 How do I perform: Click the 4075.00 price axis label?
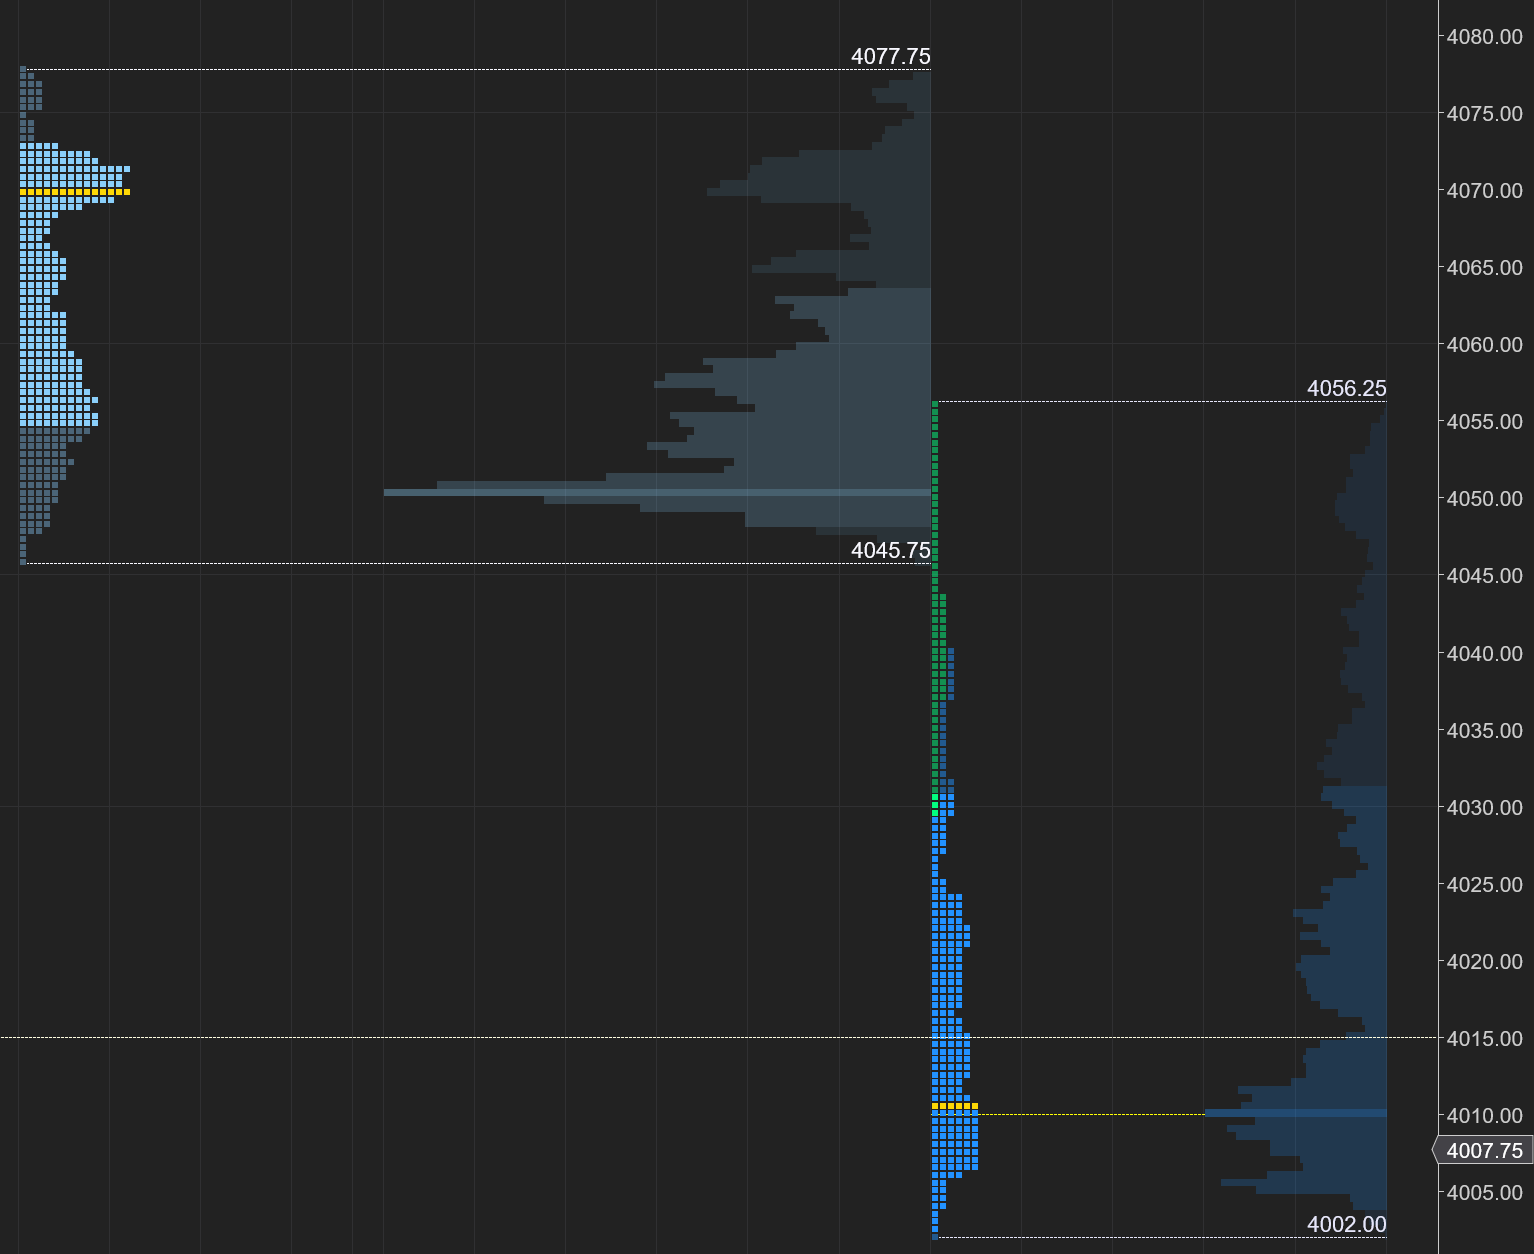1484,114
